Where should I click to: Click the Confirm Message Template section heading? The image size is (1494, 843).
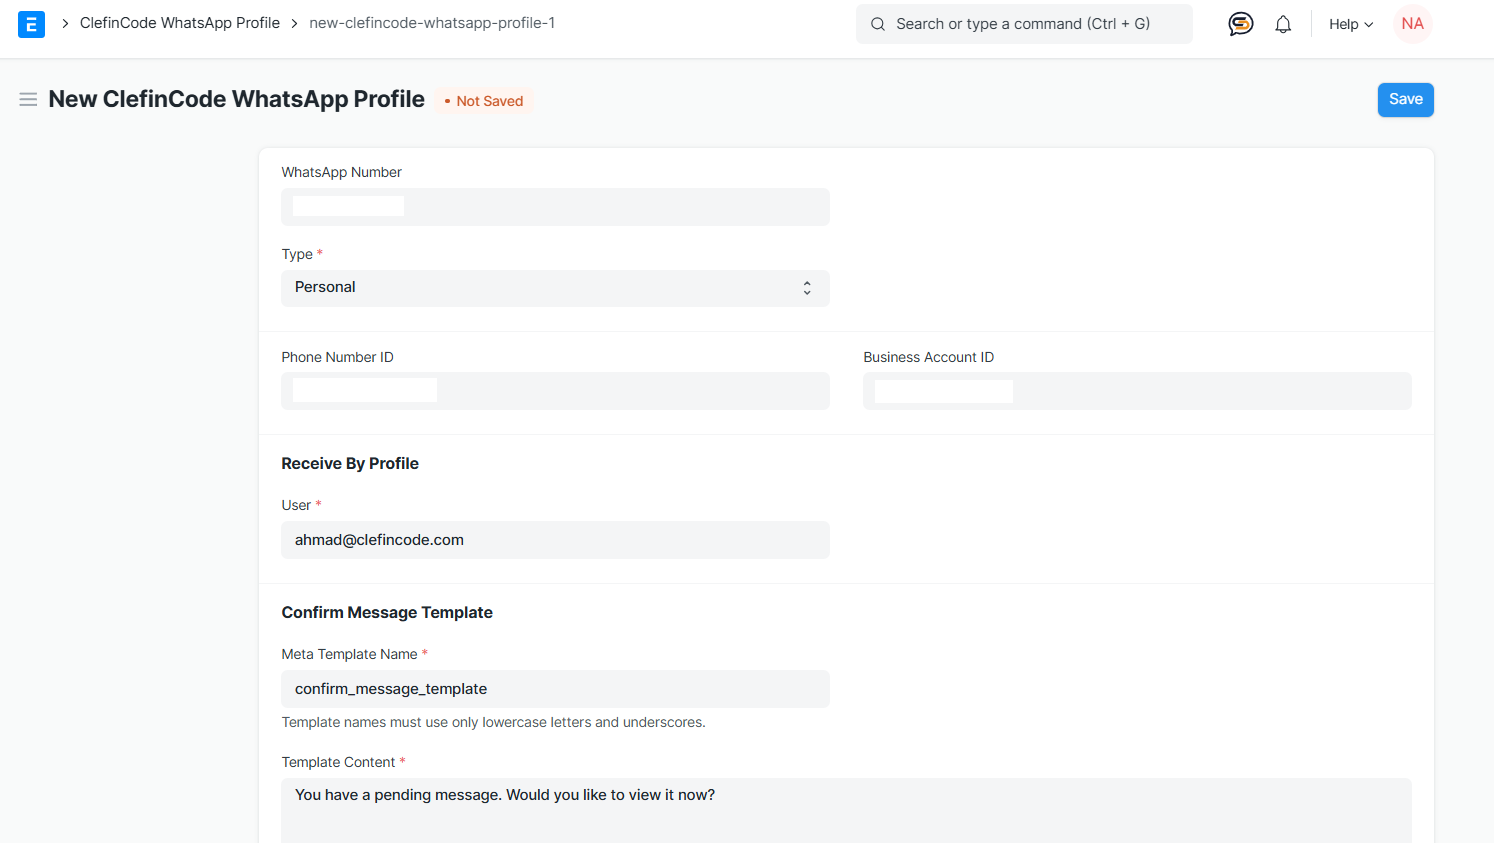pyautogui.click(x=387, y=612)
